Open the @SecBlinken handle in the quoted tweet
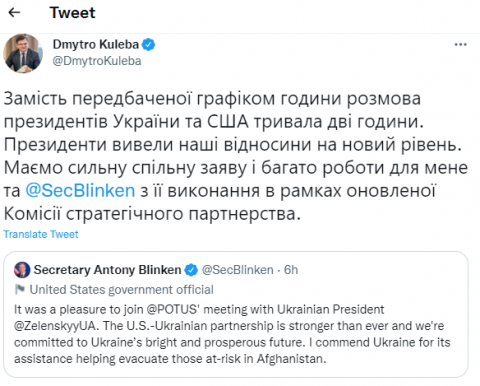 point(237,270)
